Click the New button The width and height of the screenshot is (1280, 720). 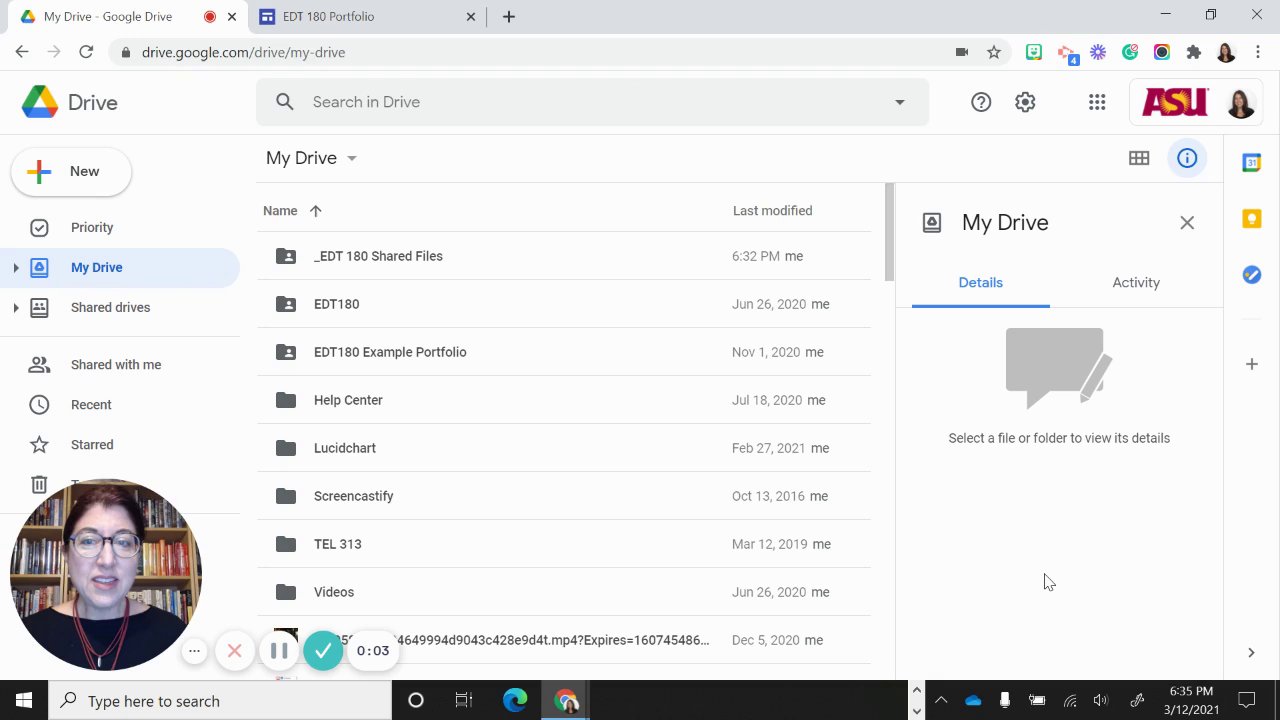click(71, 172)
